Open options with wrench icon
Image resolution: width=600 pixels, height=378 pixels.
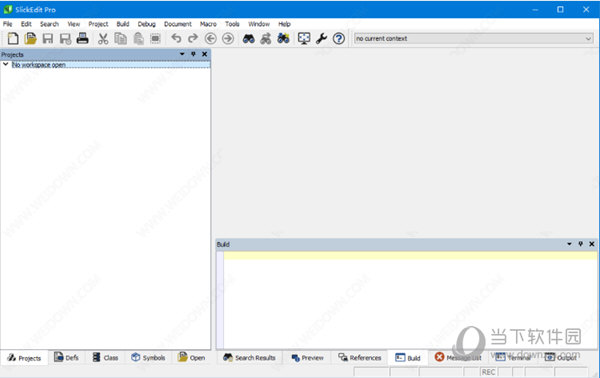pos(321,39)
